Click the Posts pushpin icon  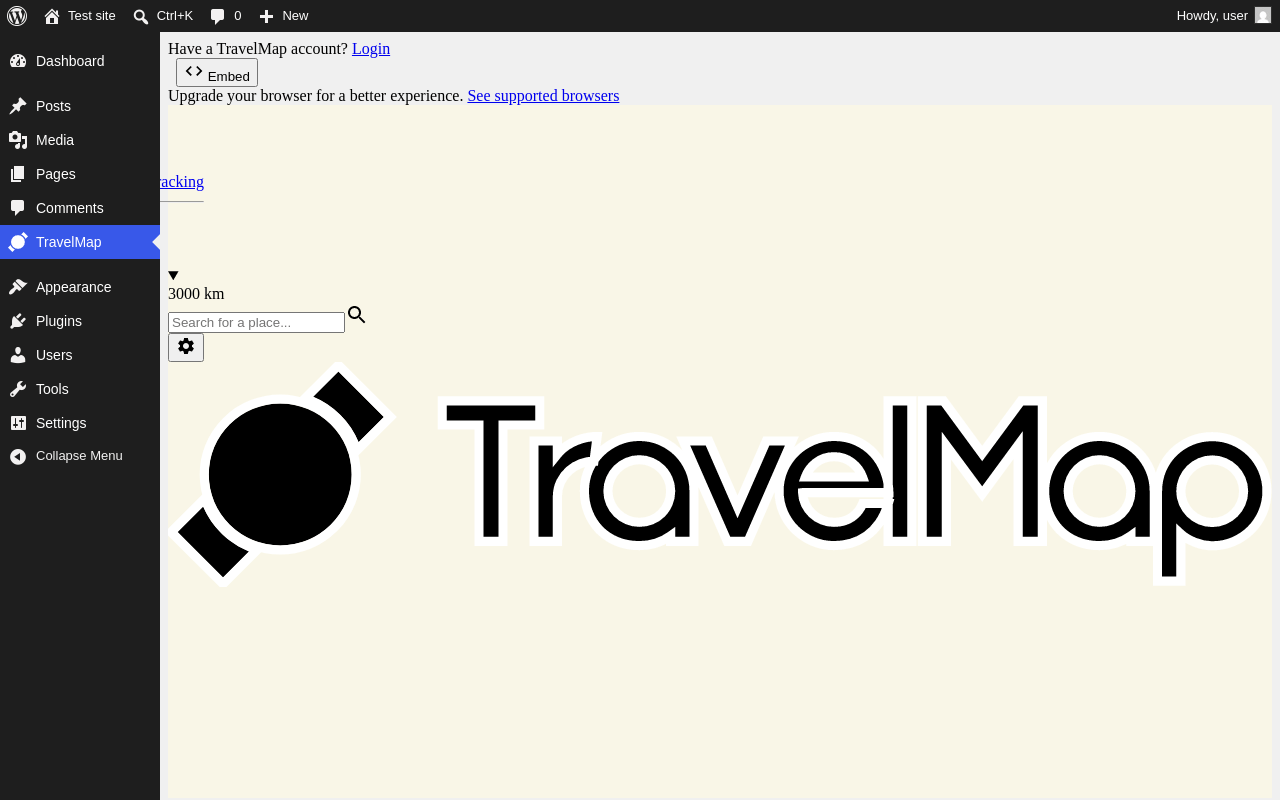18,106
